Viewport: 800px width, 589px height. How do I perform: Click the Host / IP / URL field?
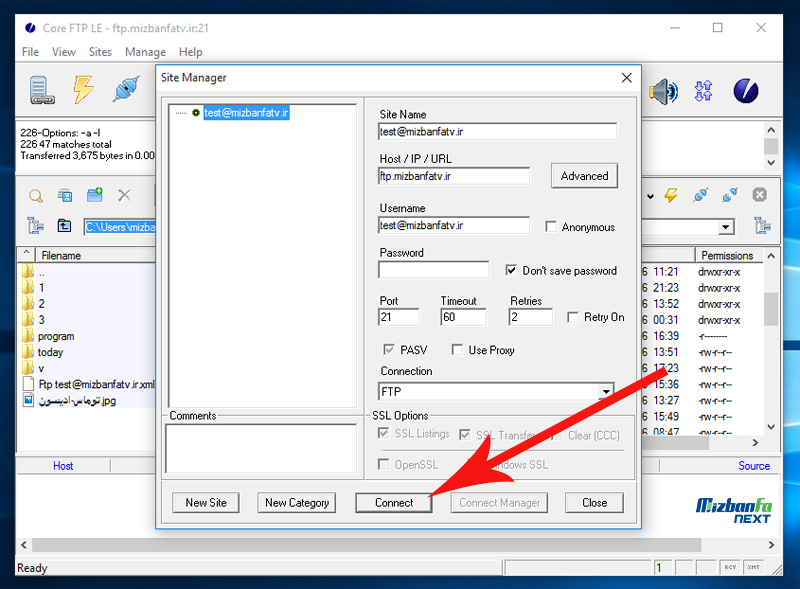pos(454,176)
